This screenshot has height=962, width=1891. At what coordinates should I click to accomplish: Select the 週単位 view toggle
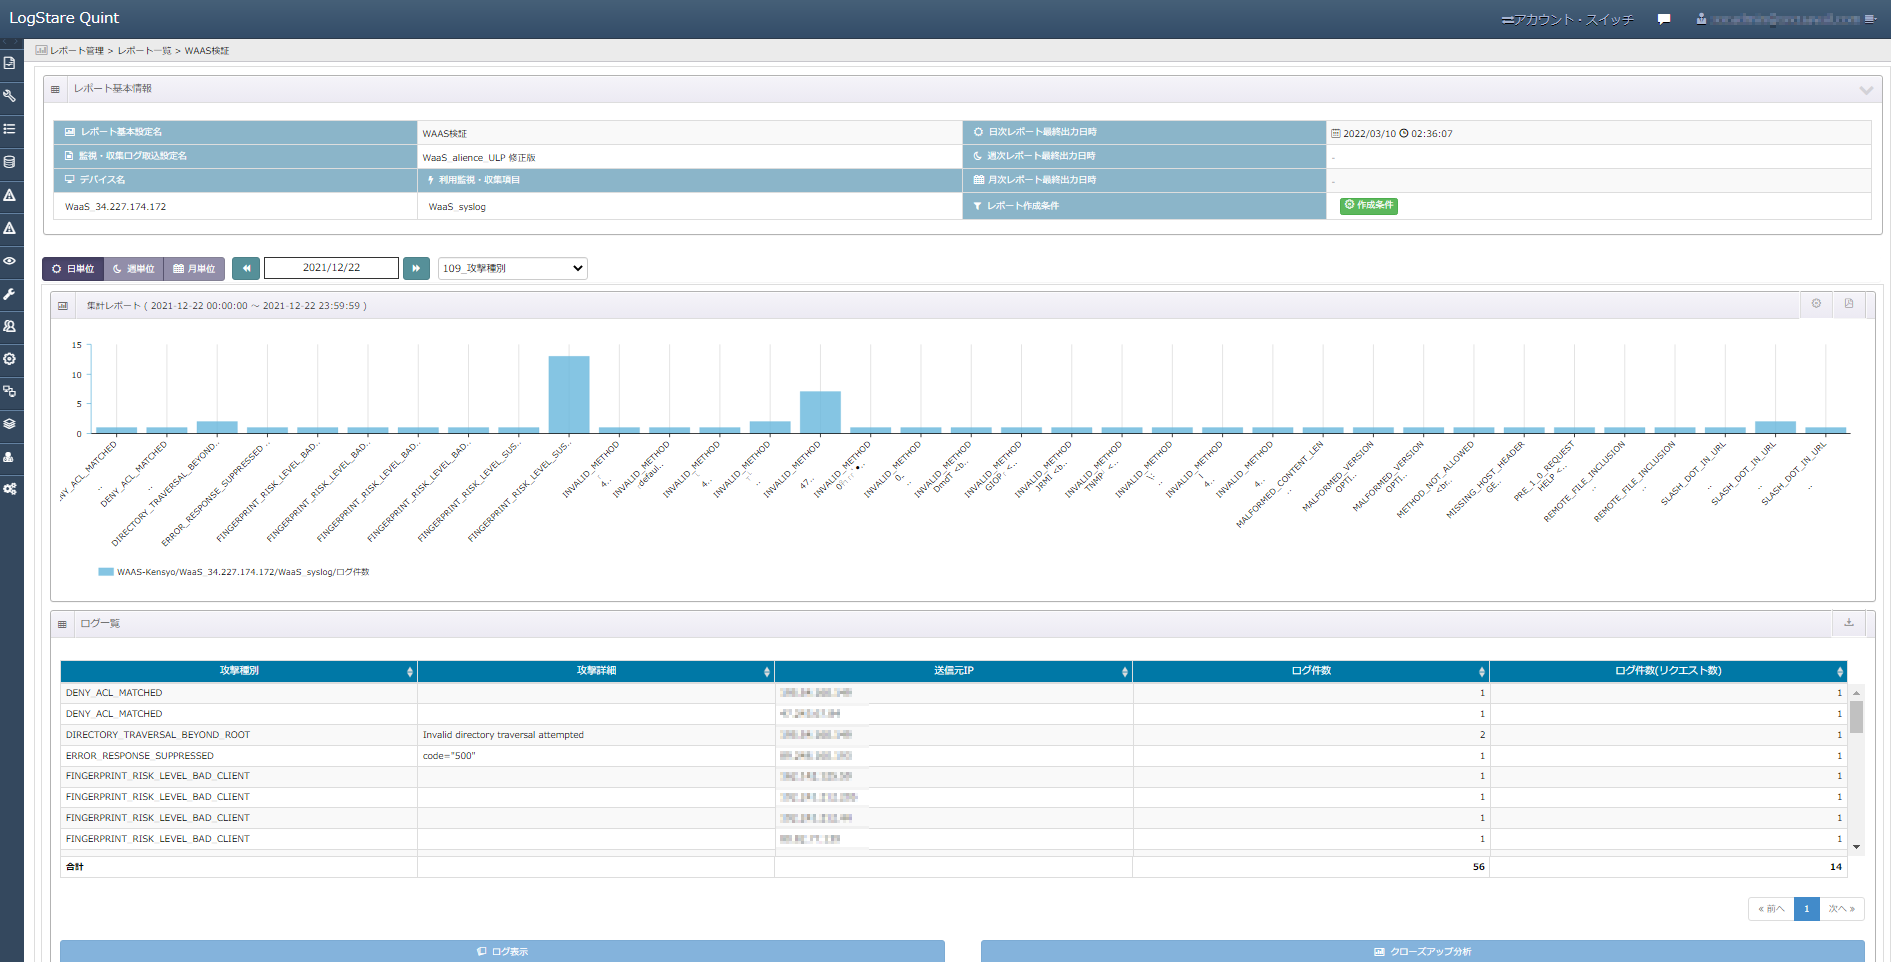coord(133,268)
